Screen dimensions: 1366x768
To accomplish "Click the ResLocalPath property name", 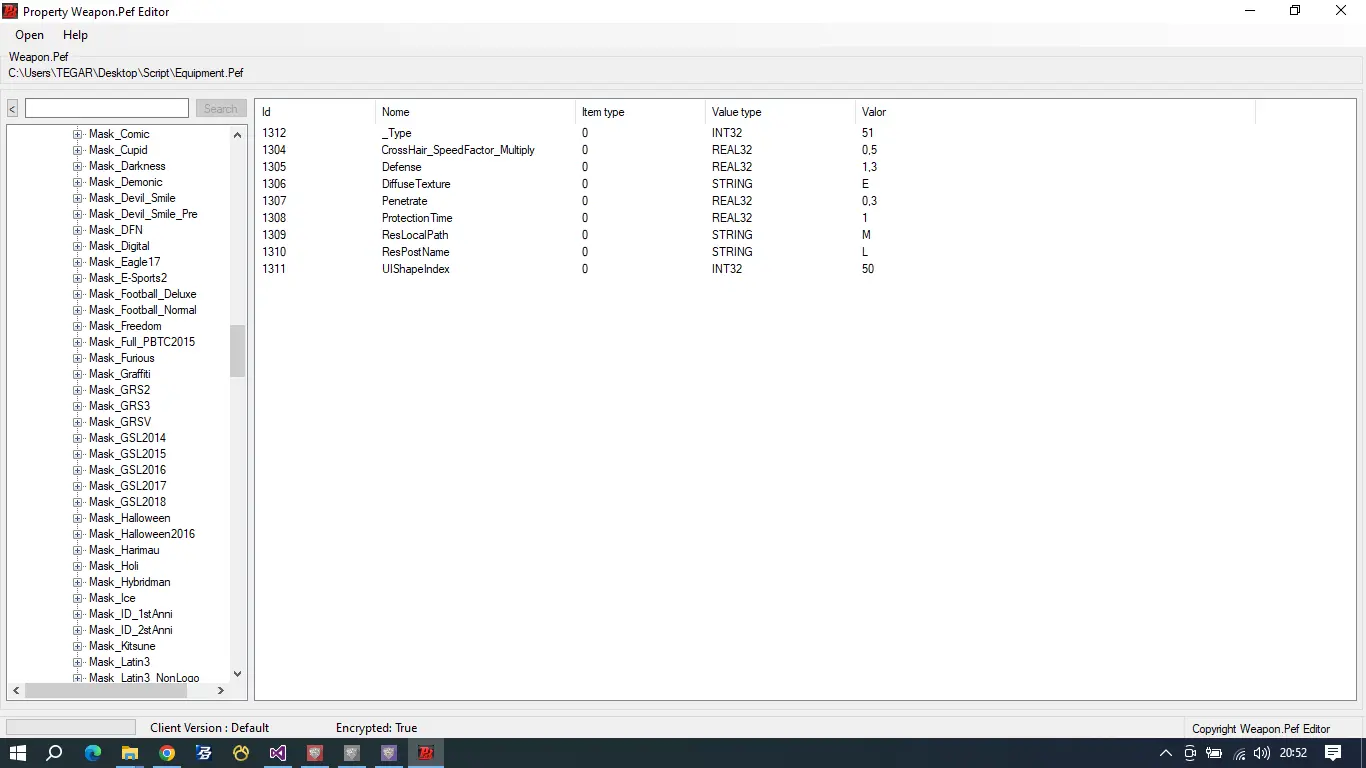I will (415, 235).
